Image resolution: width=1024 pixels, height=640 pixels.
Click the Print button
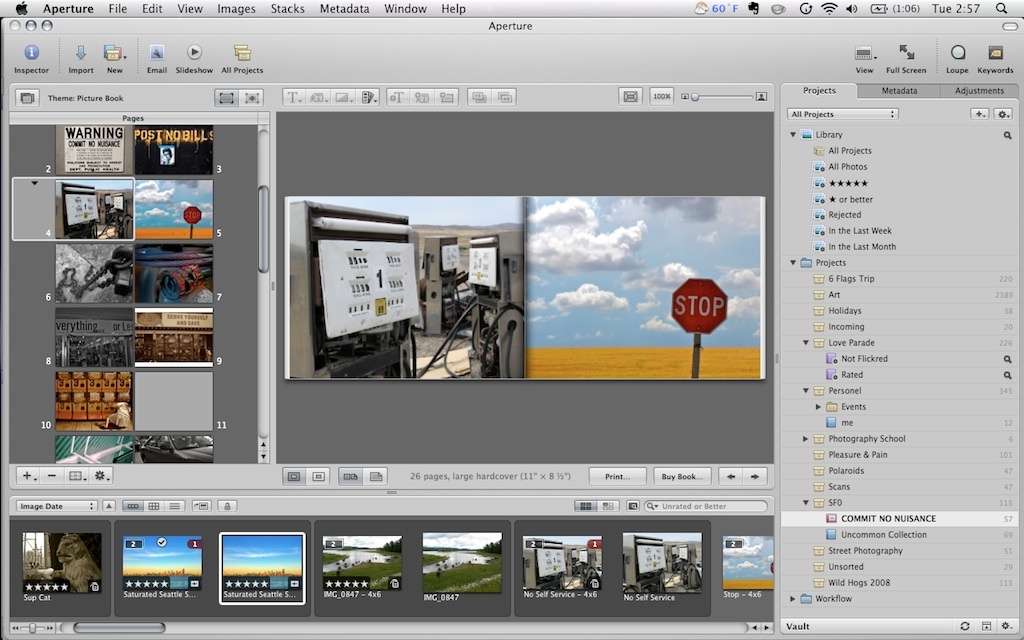pyautogui.click(x=617, y=476)
